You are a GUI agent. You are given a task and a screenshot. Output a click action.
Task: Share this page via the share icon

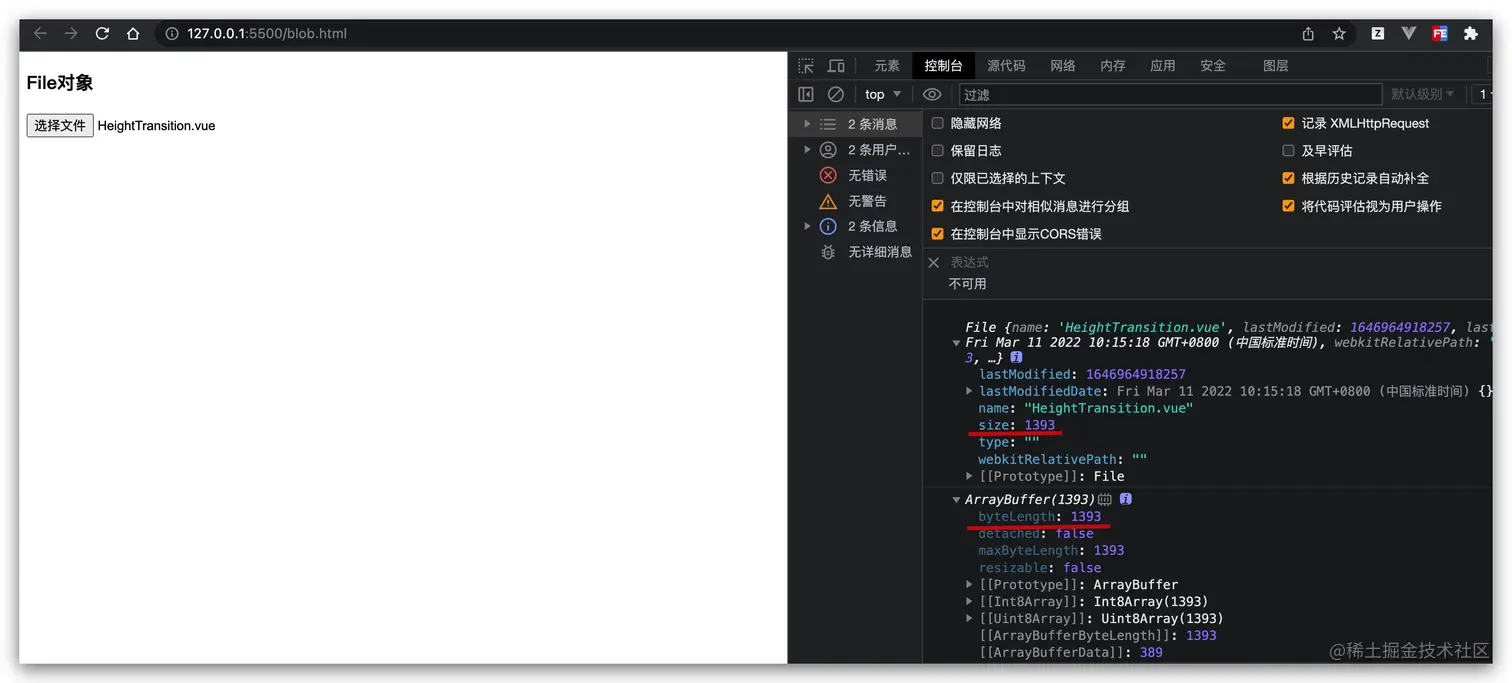[1308, 33]
